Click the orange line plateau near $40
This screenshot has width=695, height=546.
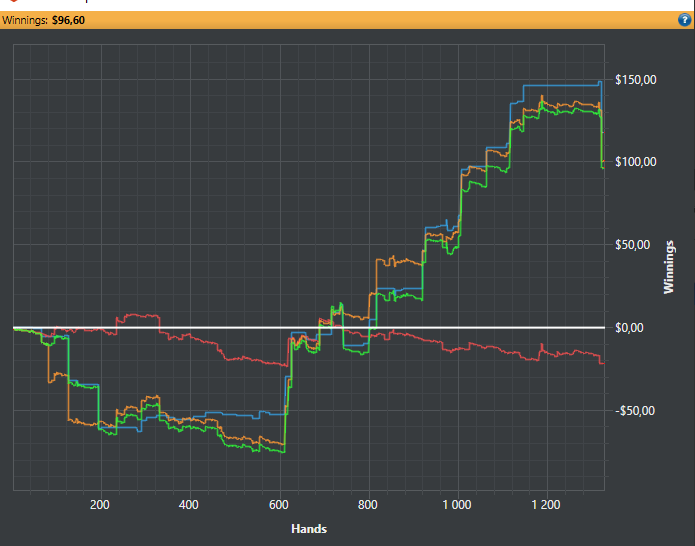399,261
